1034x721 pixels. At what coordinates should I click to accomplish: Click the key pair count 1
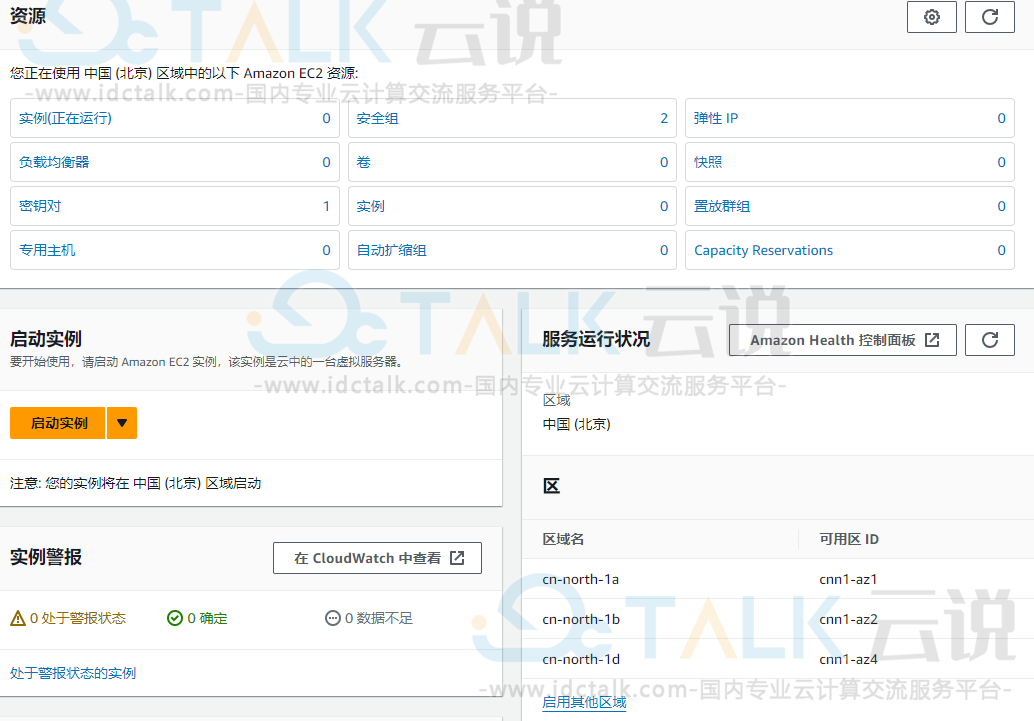pos(326,206)
